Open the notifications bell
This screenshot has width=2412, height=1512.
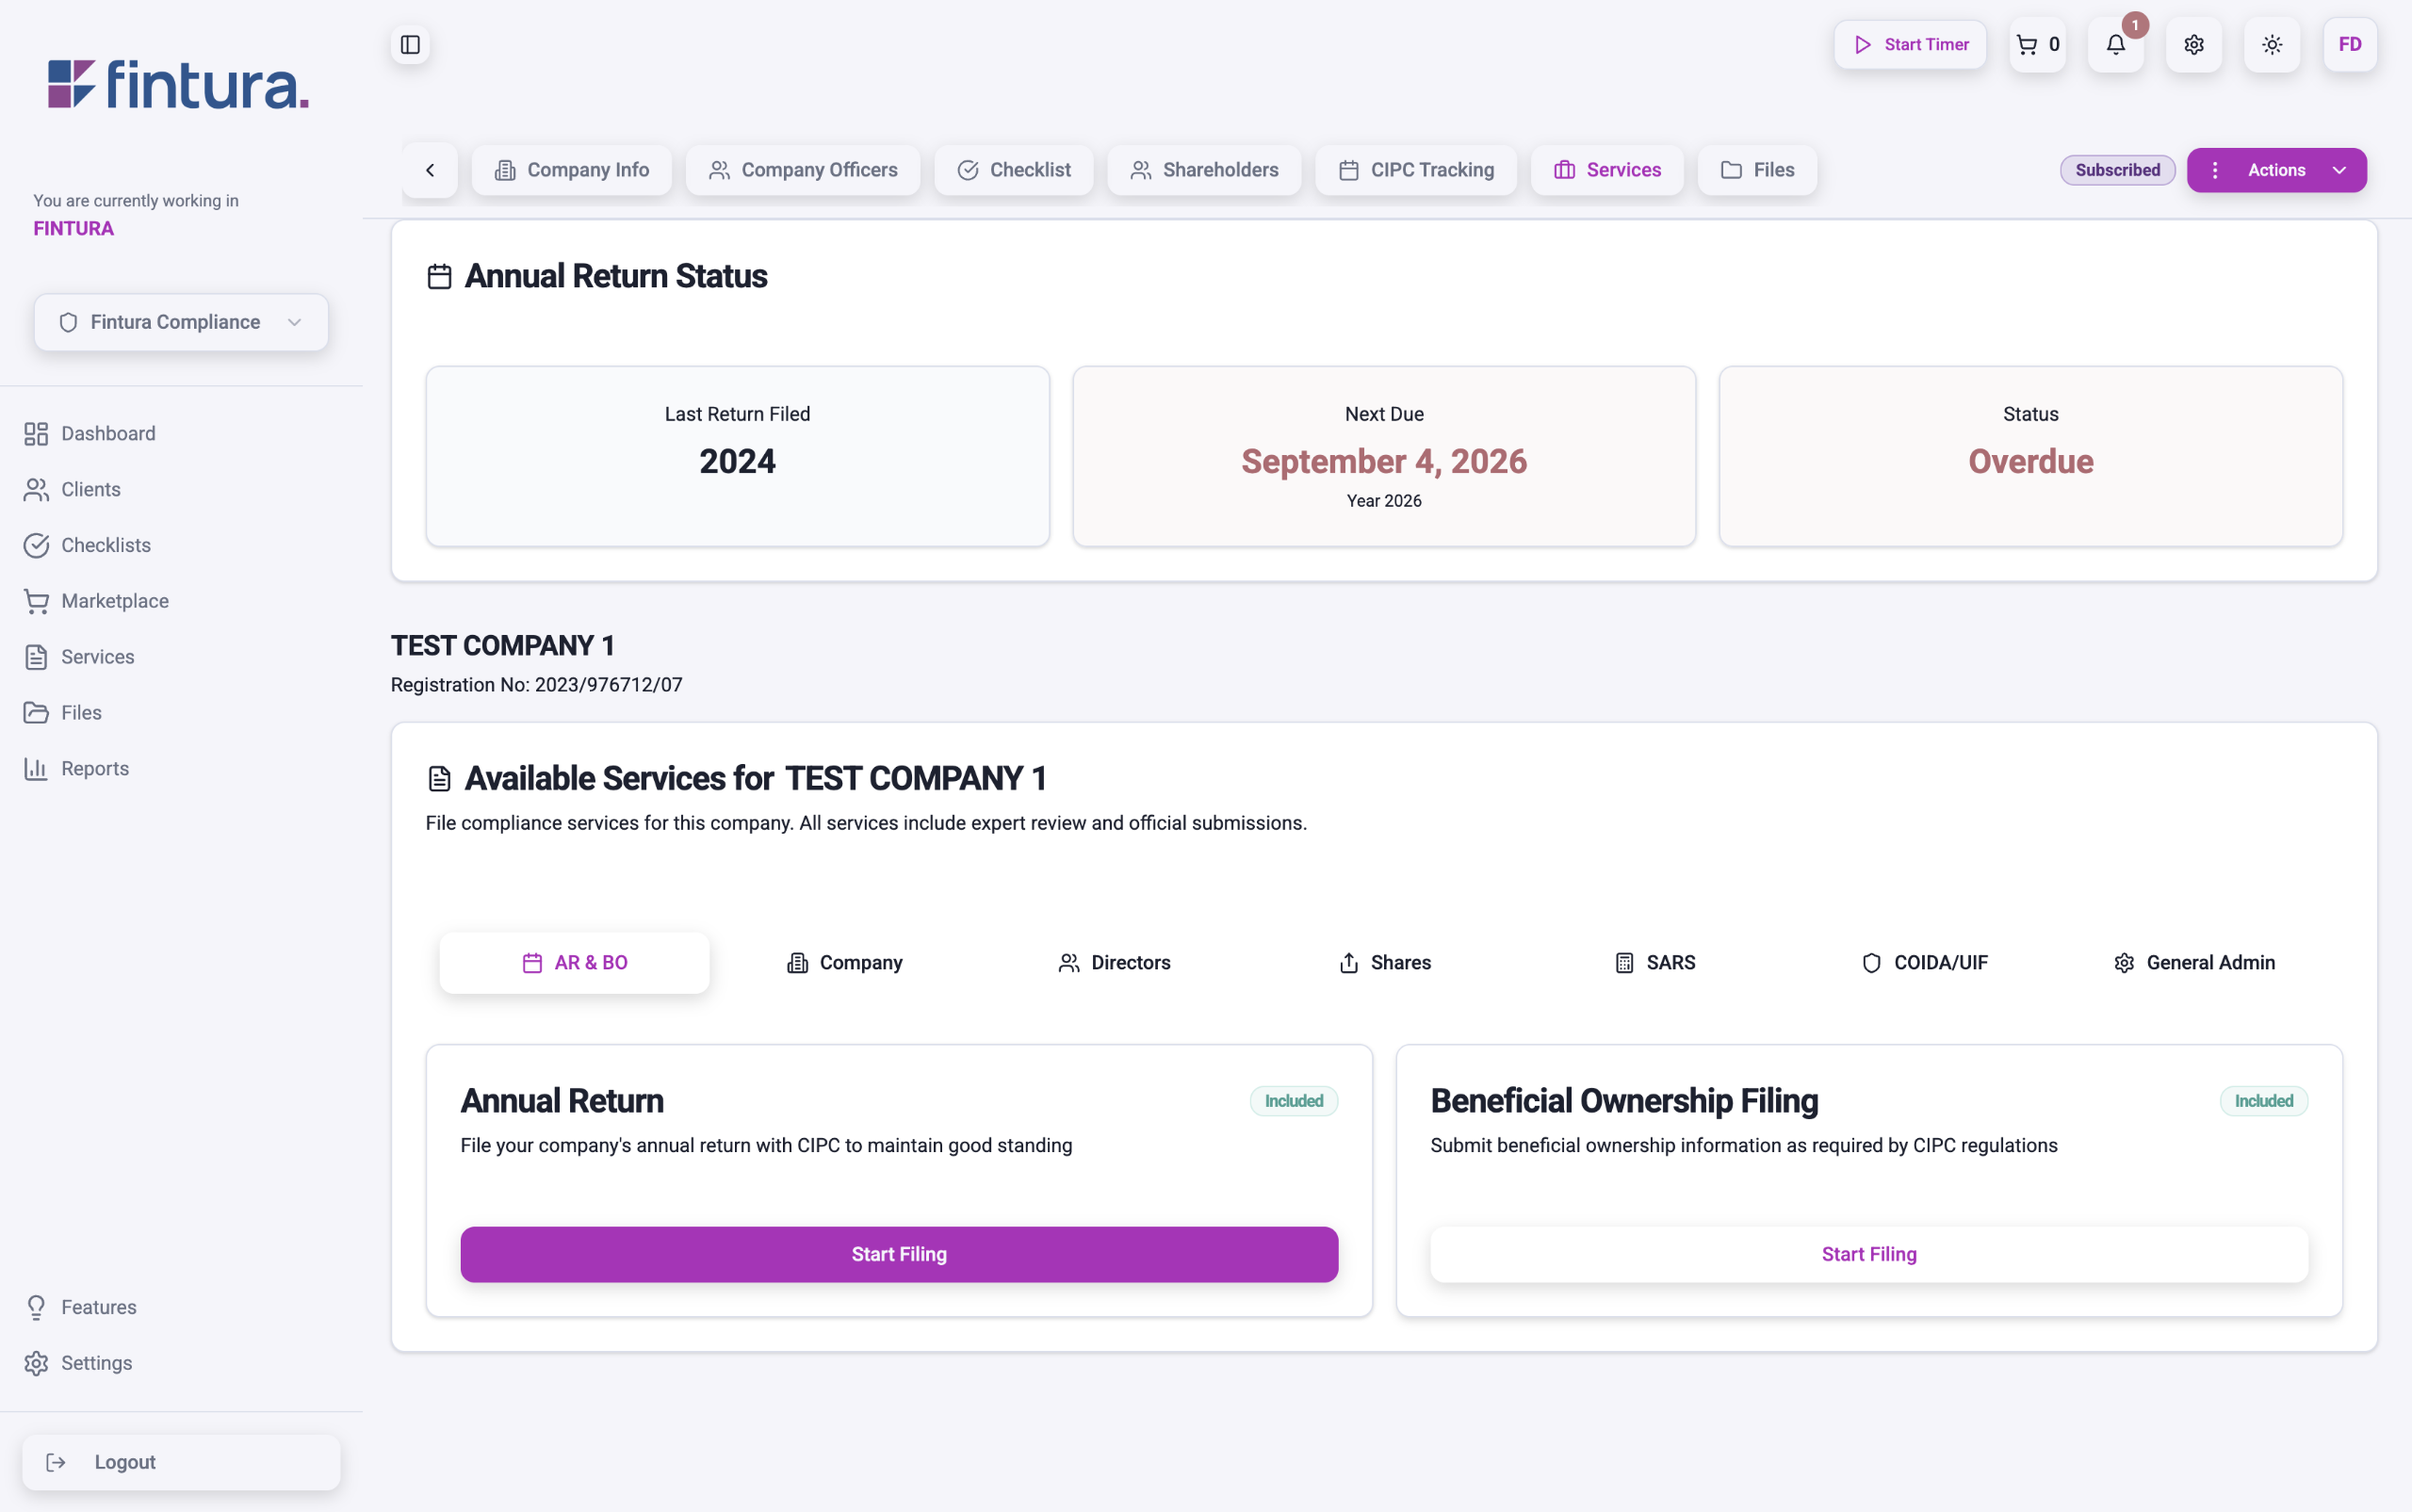[2115, 44]
